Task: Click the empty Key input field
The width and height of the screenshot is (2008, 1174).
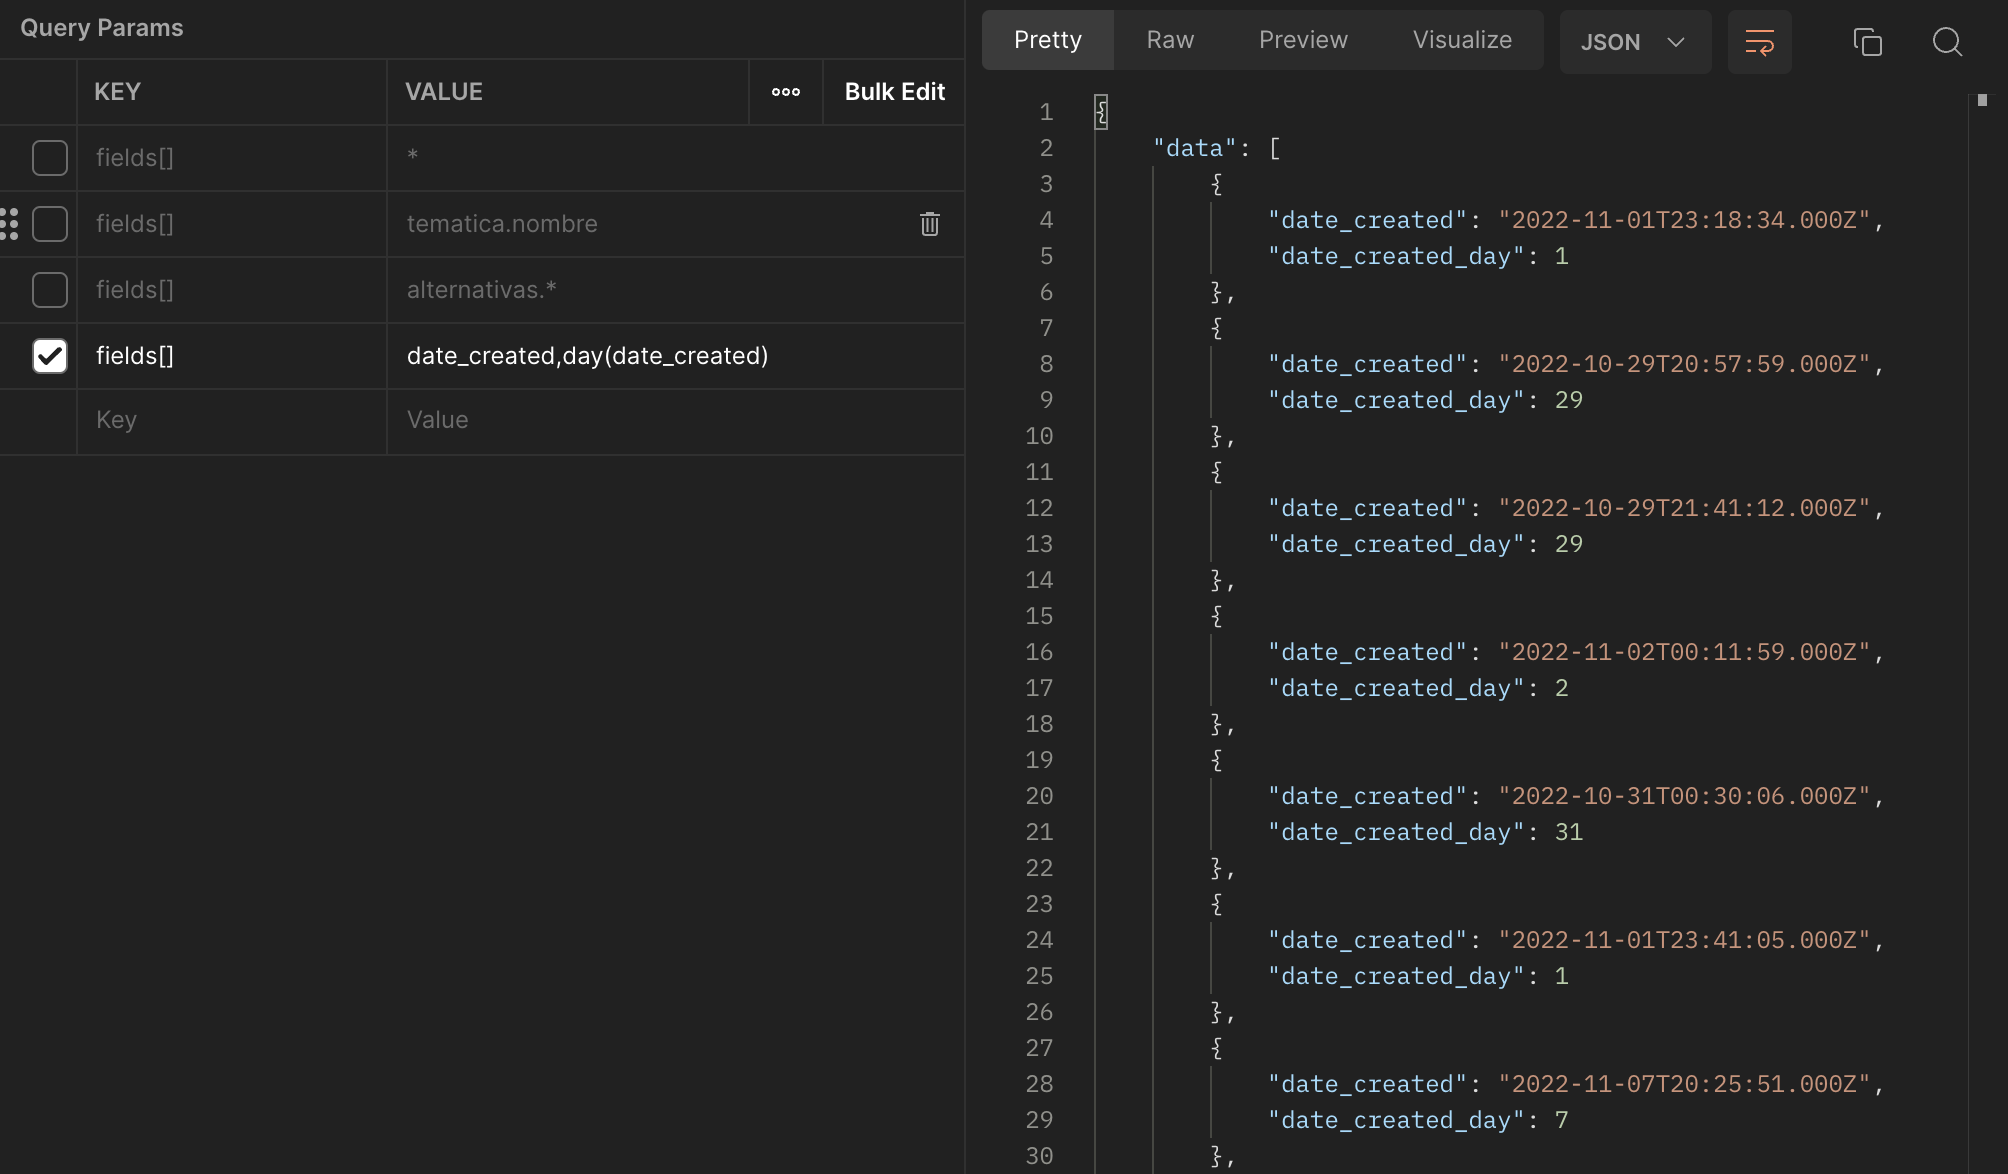Action: (x=232, y=421)
